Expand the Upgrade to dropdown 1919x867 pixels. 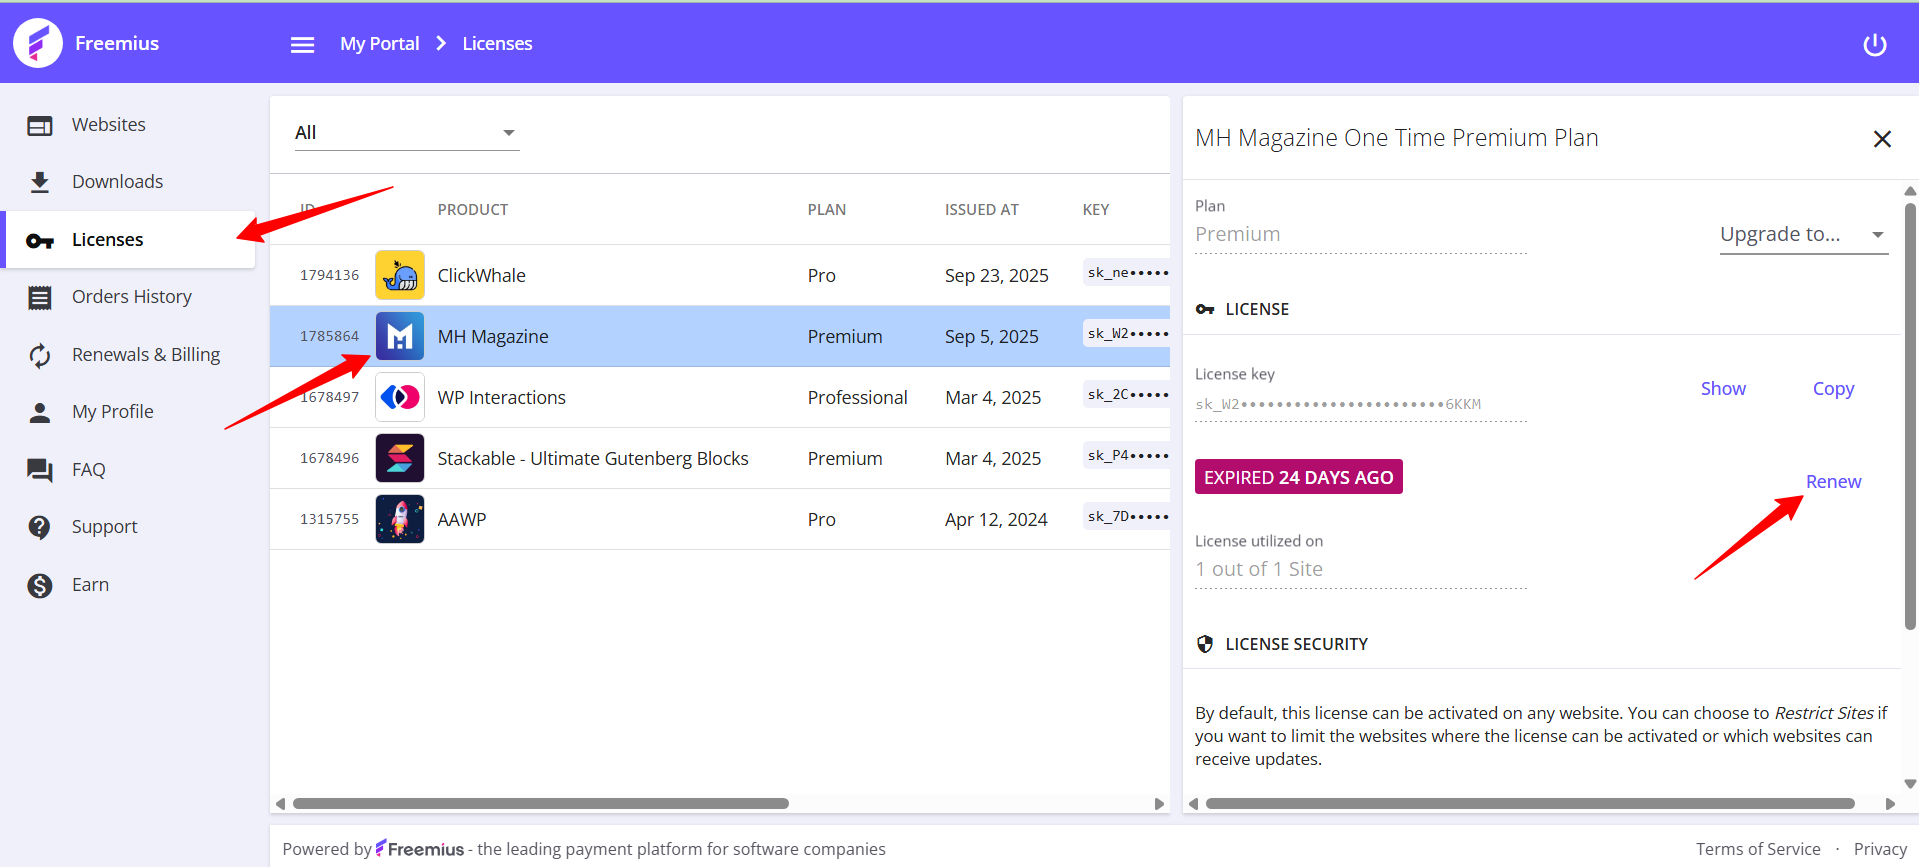click(x=1802, y=235)
